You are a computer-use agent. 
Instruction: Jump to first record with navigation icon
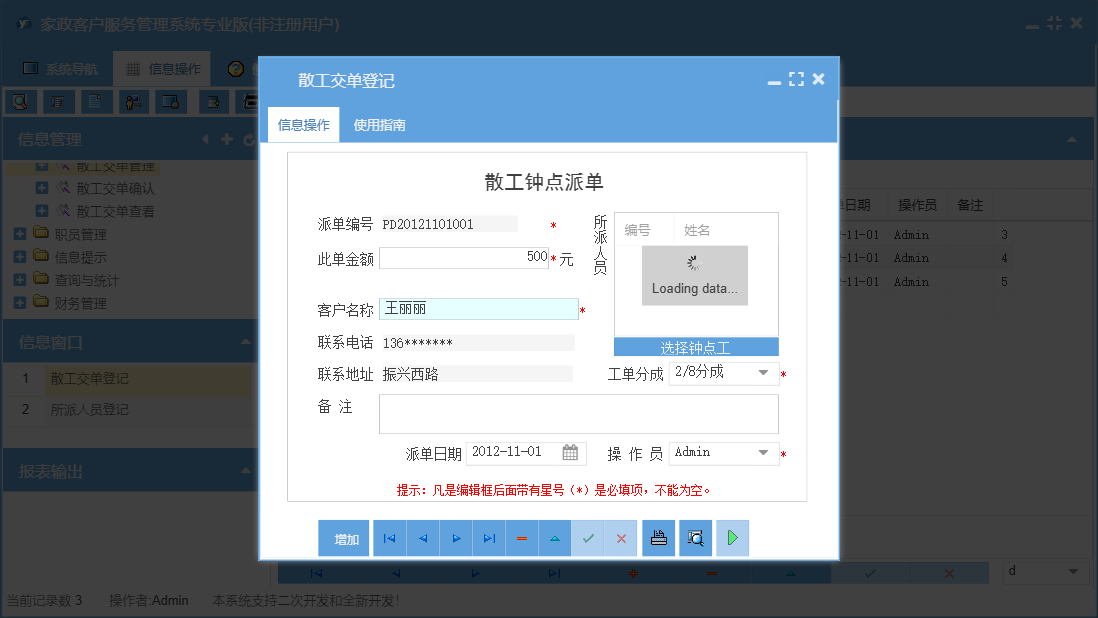pyautogui.click(x=389, y=538)
